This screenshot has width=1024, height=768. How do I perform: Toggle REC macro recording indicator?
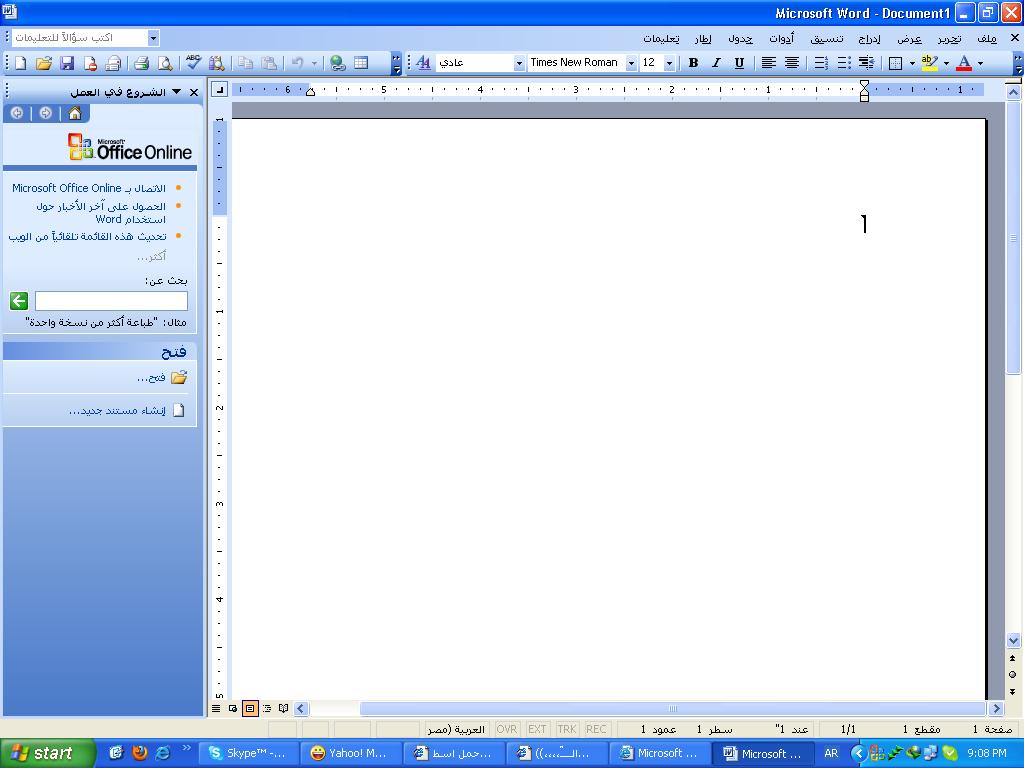pyautogui.click(x=596, y=729)
